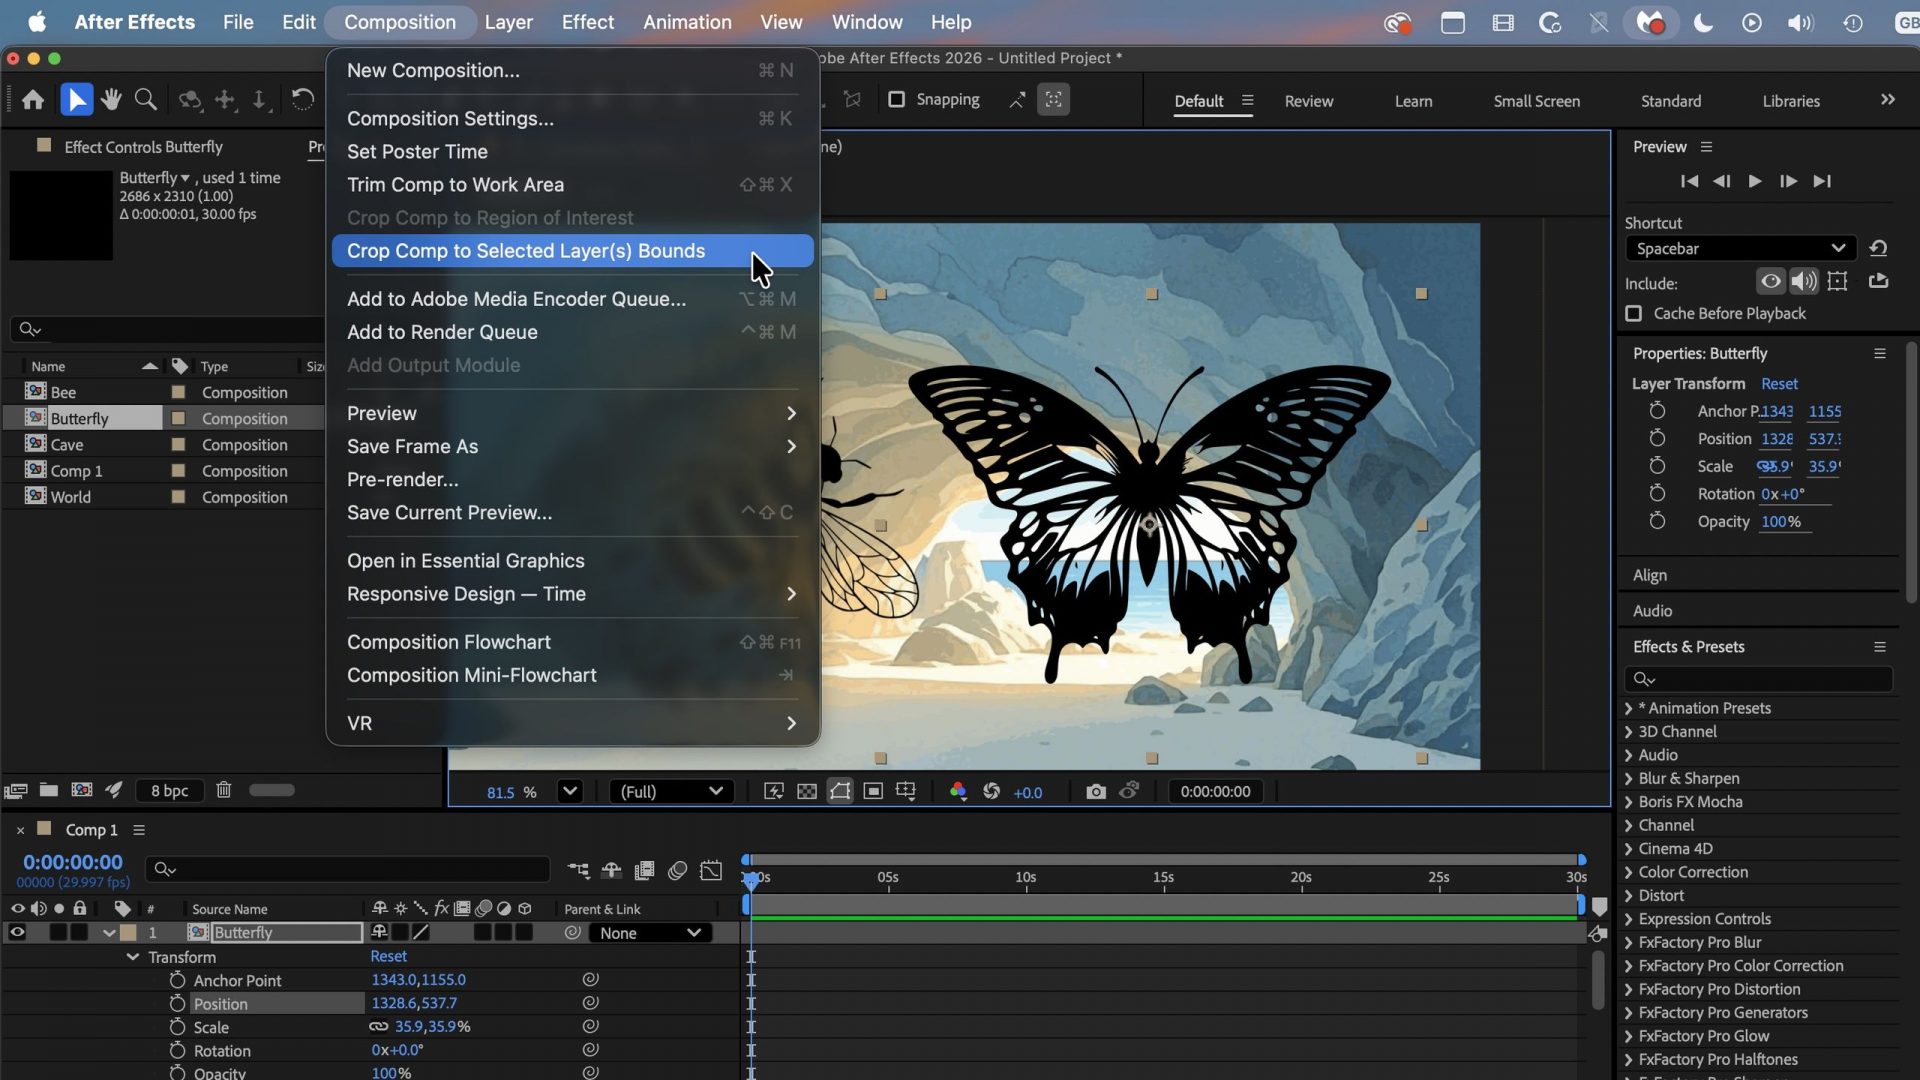Adjust the Exposure value showing +0.0
This screenshot has width=1920, height=1080.
[x=1028, y=792]
